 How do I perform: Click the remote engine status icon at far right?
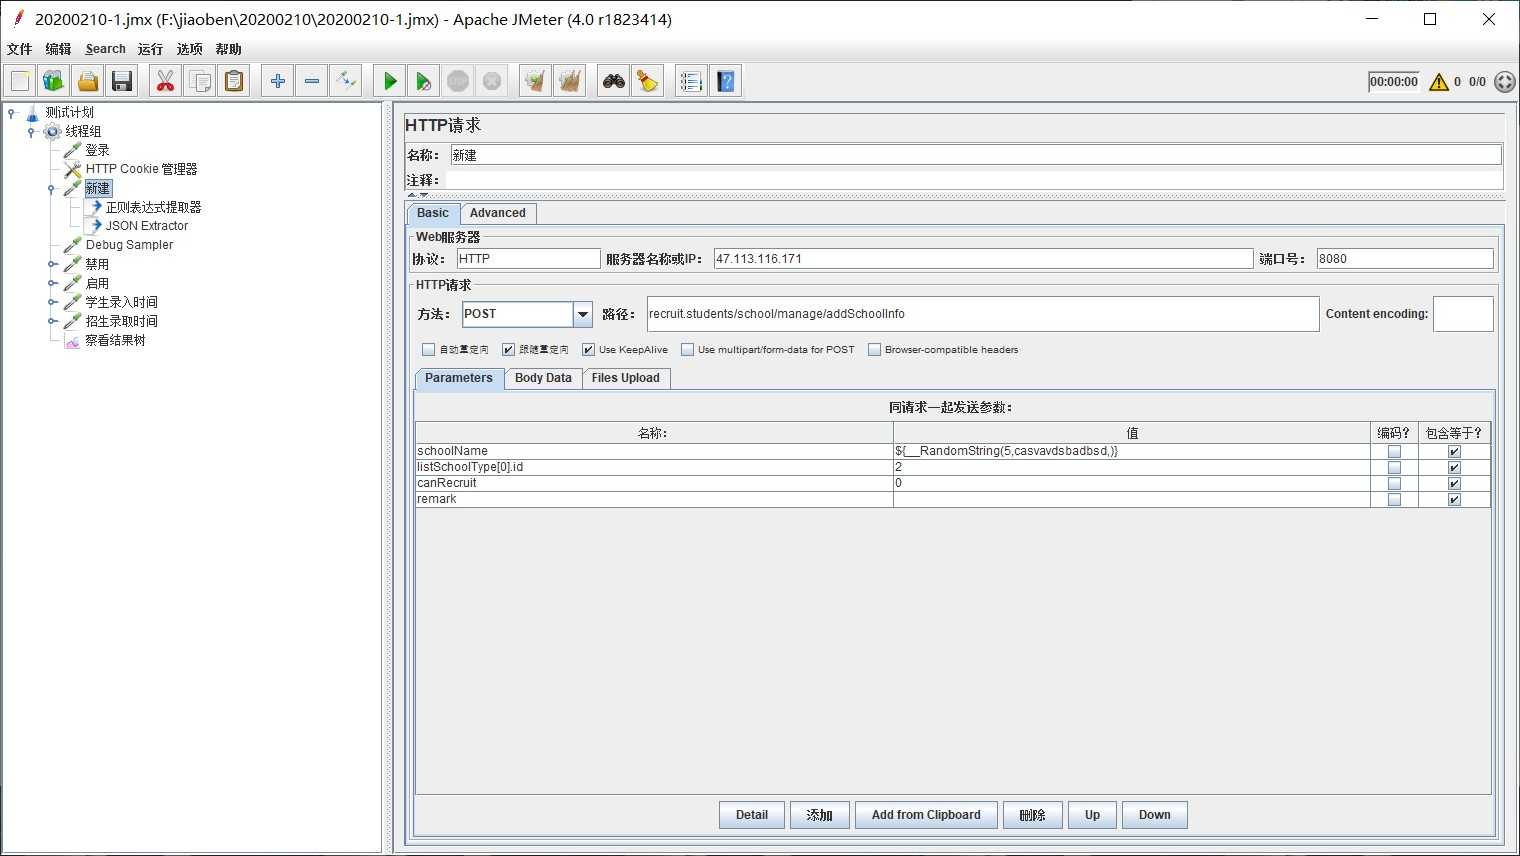point(1504,82)
